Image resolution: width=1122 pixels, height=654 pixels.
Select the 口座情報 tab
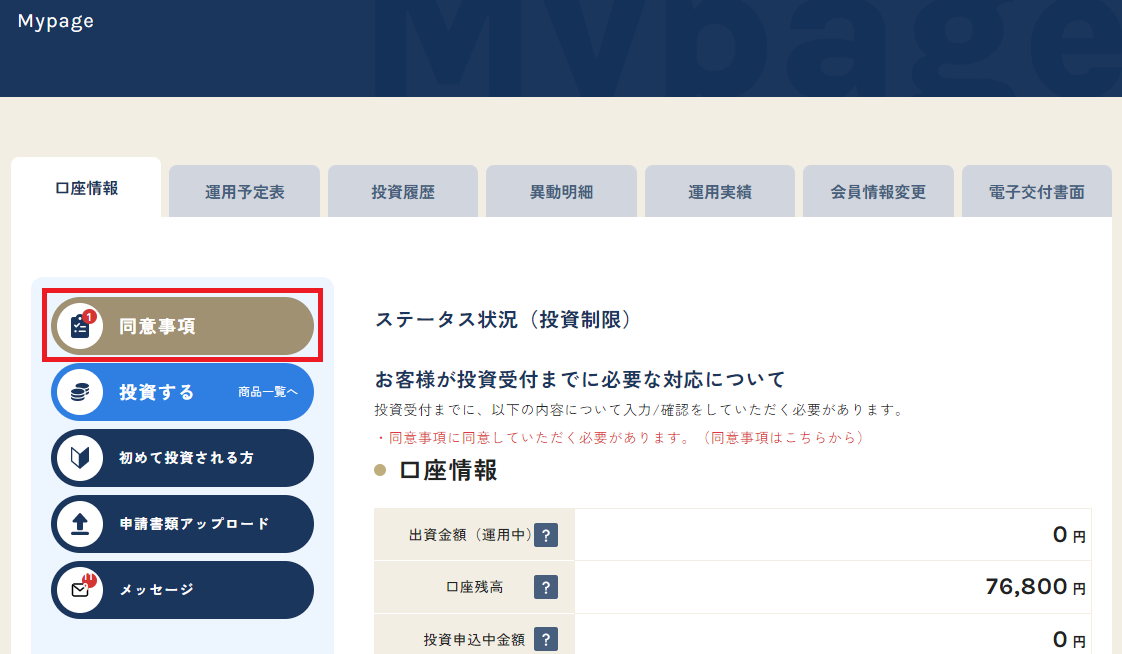(86, 188)
